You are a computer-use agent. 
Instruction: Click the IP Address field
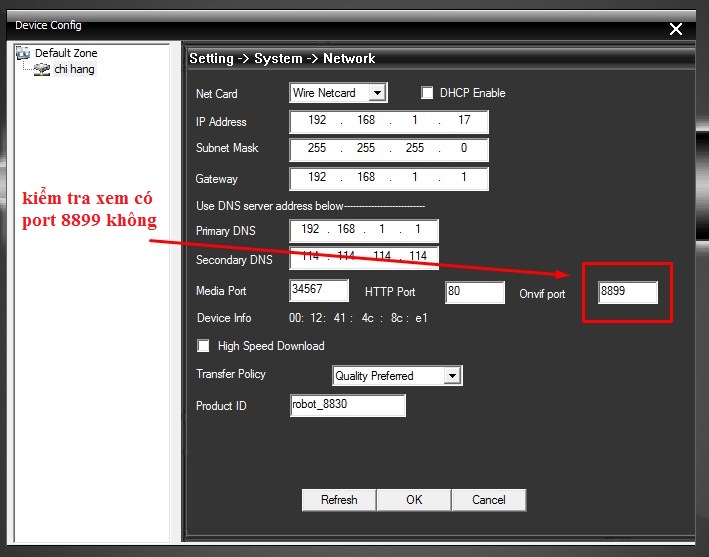point(389,122)
